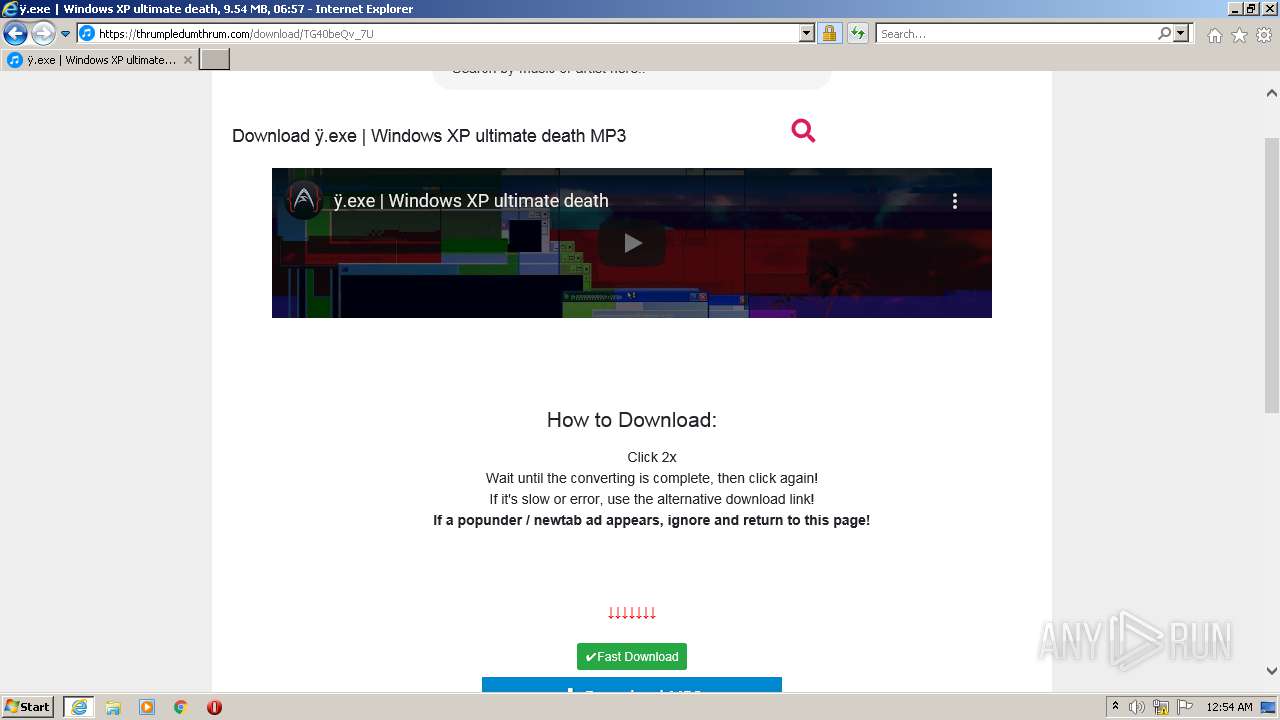Open the Favorites star icon
Viewport: 1280px width, 720px height.
coord(1239,35)
